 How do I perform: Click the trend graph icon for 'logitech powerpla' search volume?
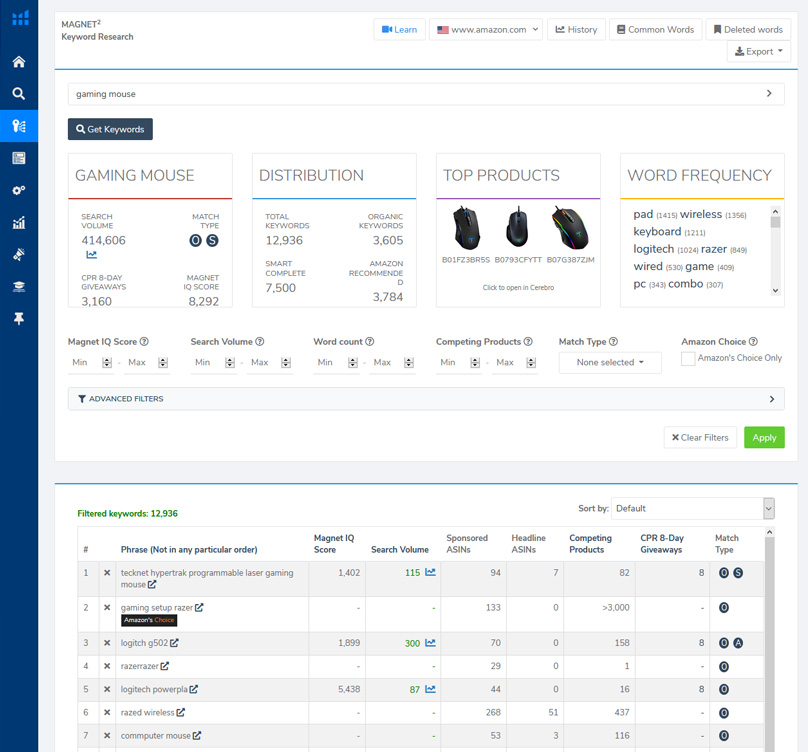point(430,689)
